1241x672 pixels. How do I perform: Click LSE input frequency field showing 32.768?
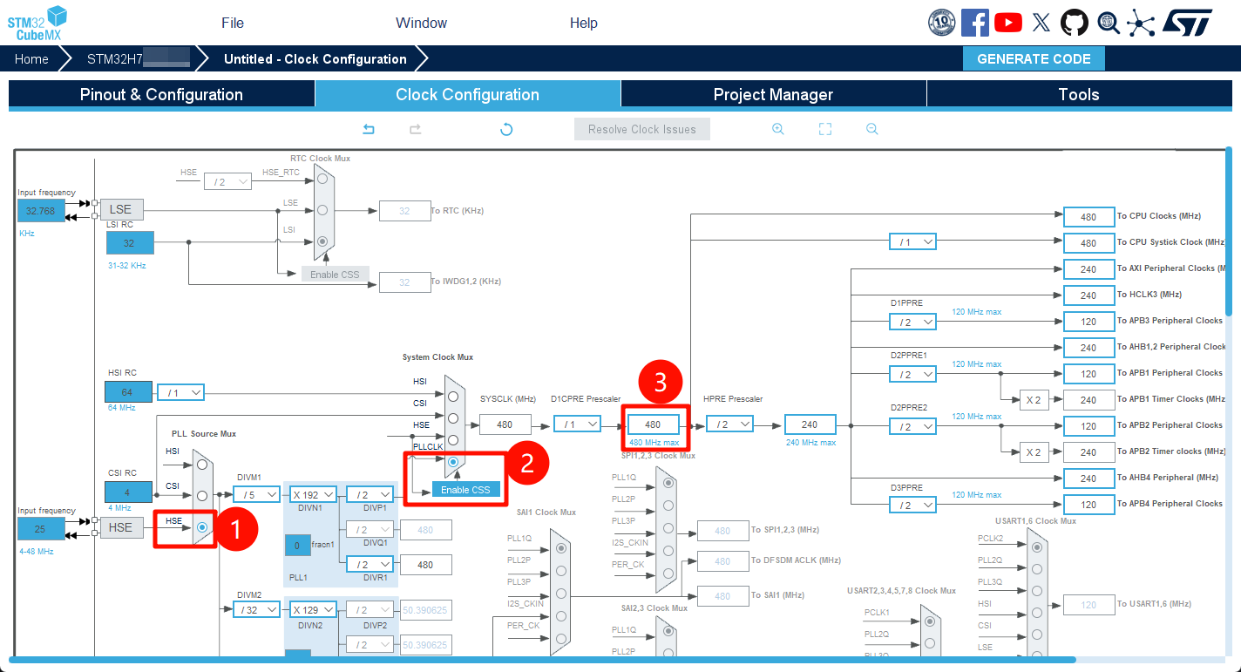pos(41,211)
